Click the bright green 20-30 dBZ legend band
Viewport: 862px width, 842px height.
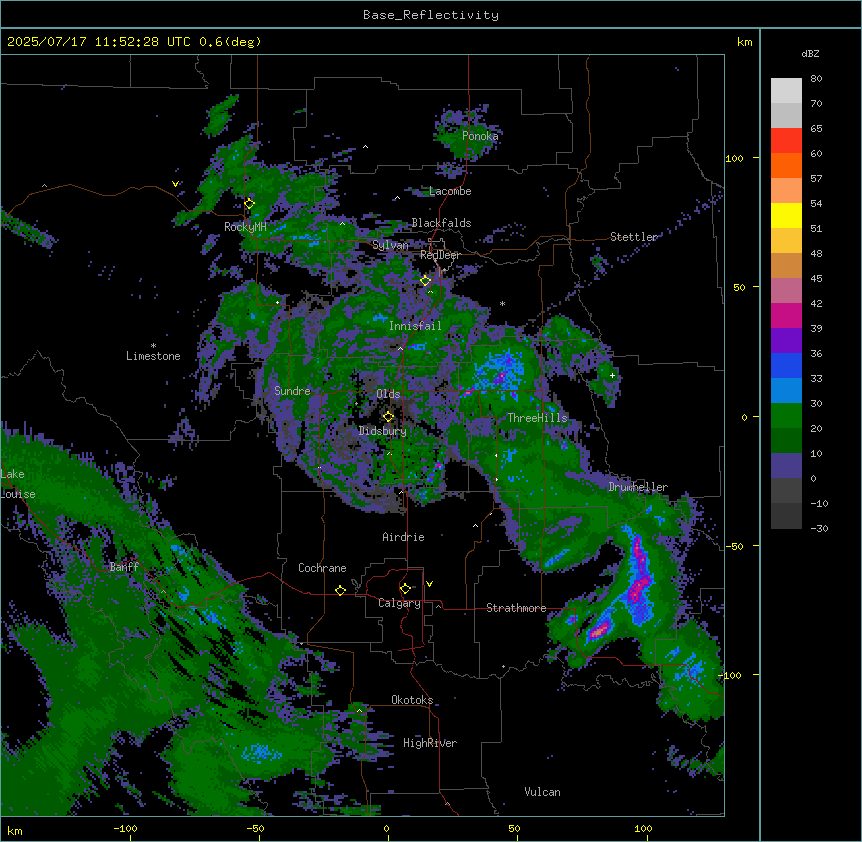pos(786,416)
